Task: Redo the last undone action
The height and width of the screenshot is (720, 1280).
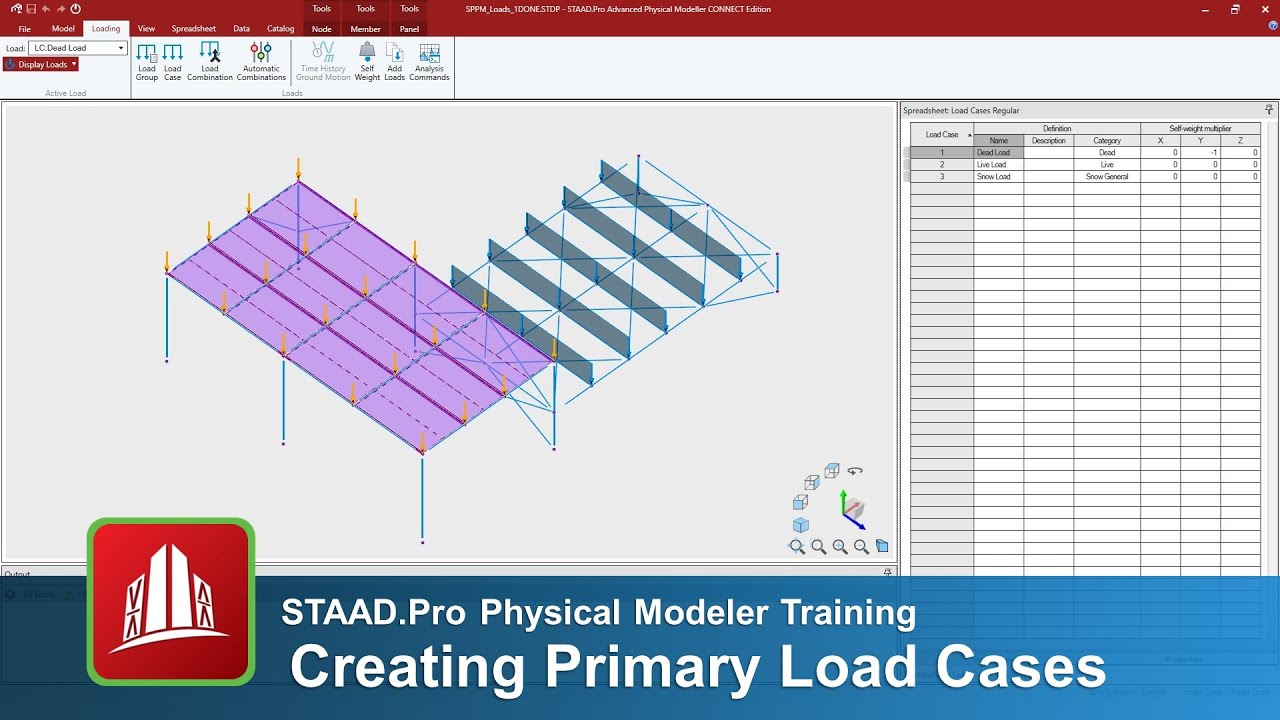Action: 60,9
